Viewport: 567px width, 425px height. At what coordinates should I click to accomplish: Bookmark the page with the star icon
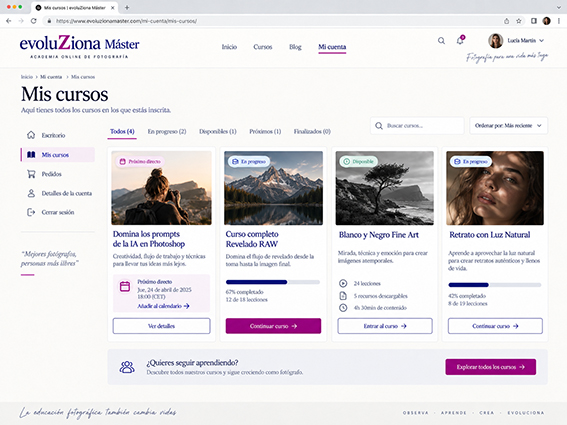[x=519, y=21]
